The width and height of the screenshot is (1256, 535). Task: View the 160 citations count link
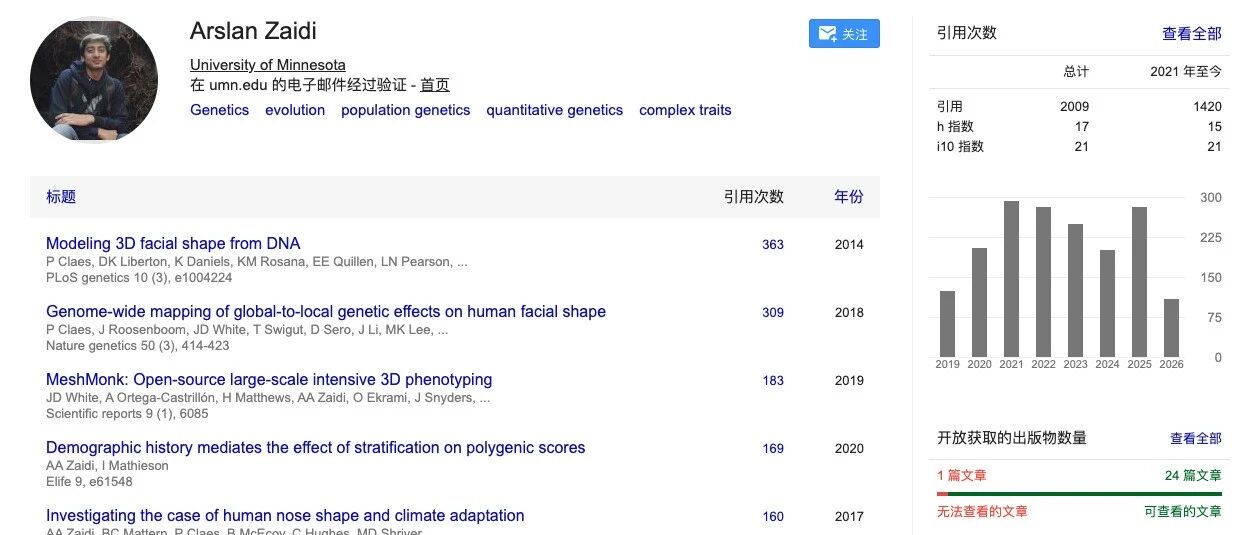pyautogui.click(x=773, y=516)
